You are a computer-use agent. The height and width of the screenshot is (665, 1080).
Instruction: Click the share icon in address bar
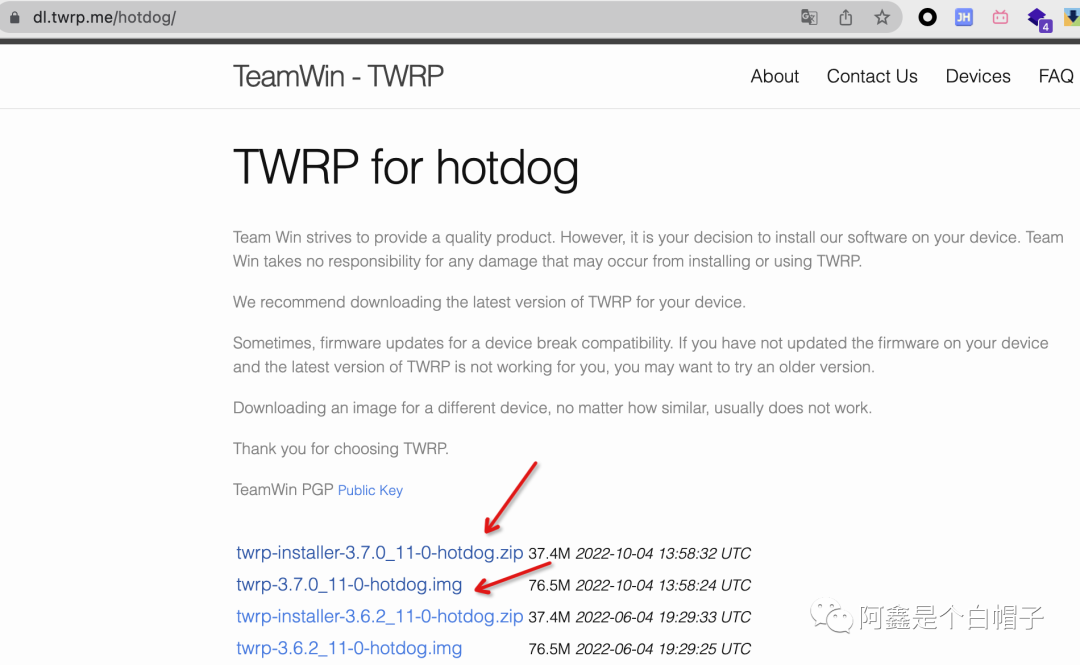pos(846,17)
